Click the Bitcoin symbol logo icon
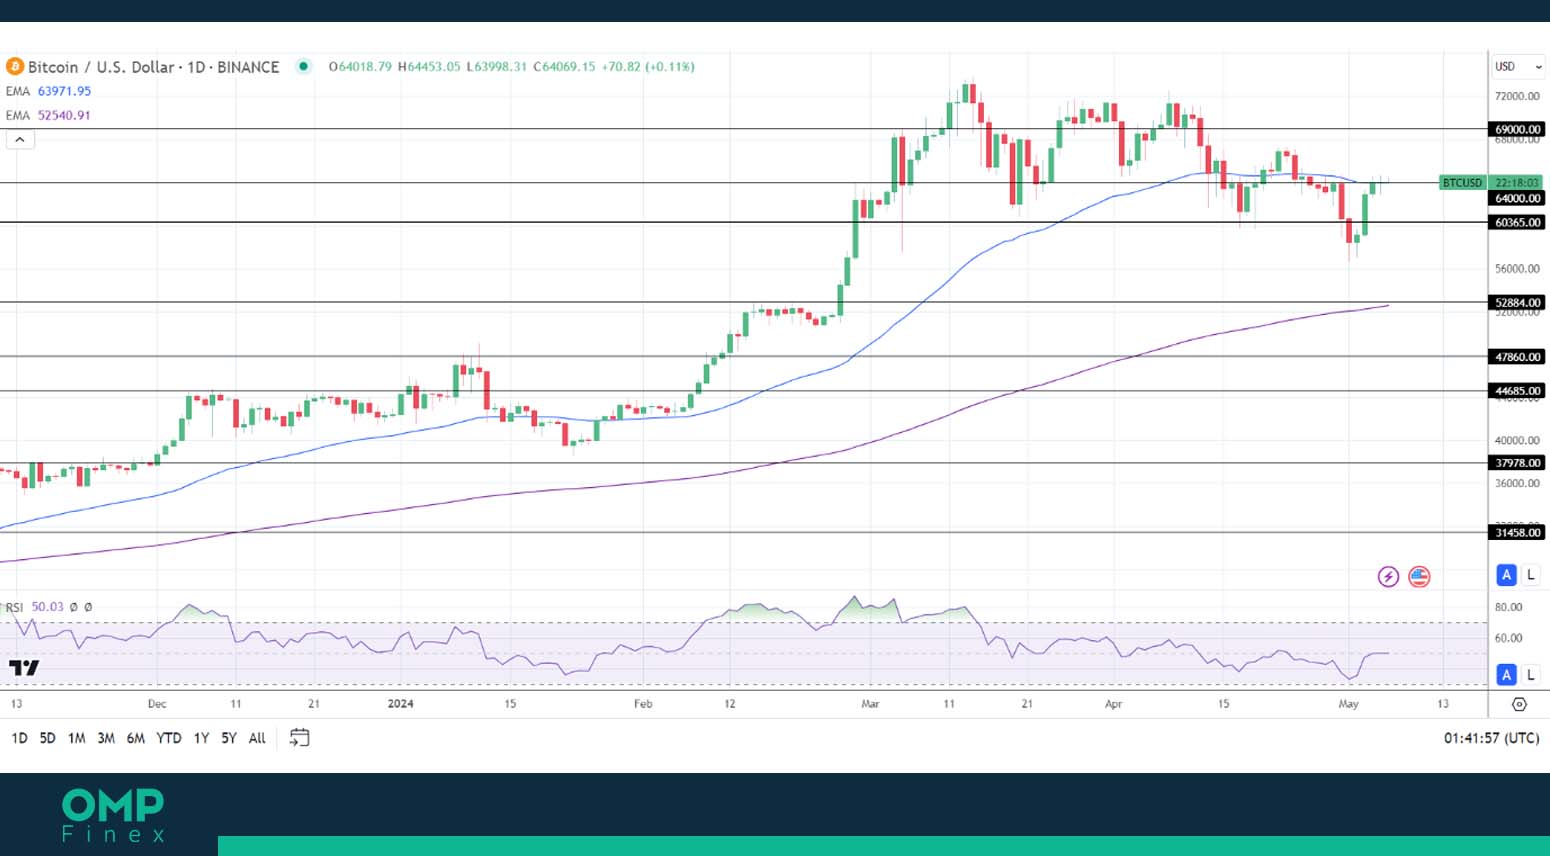 tap(14, 67)
